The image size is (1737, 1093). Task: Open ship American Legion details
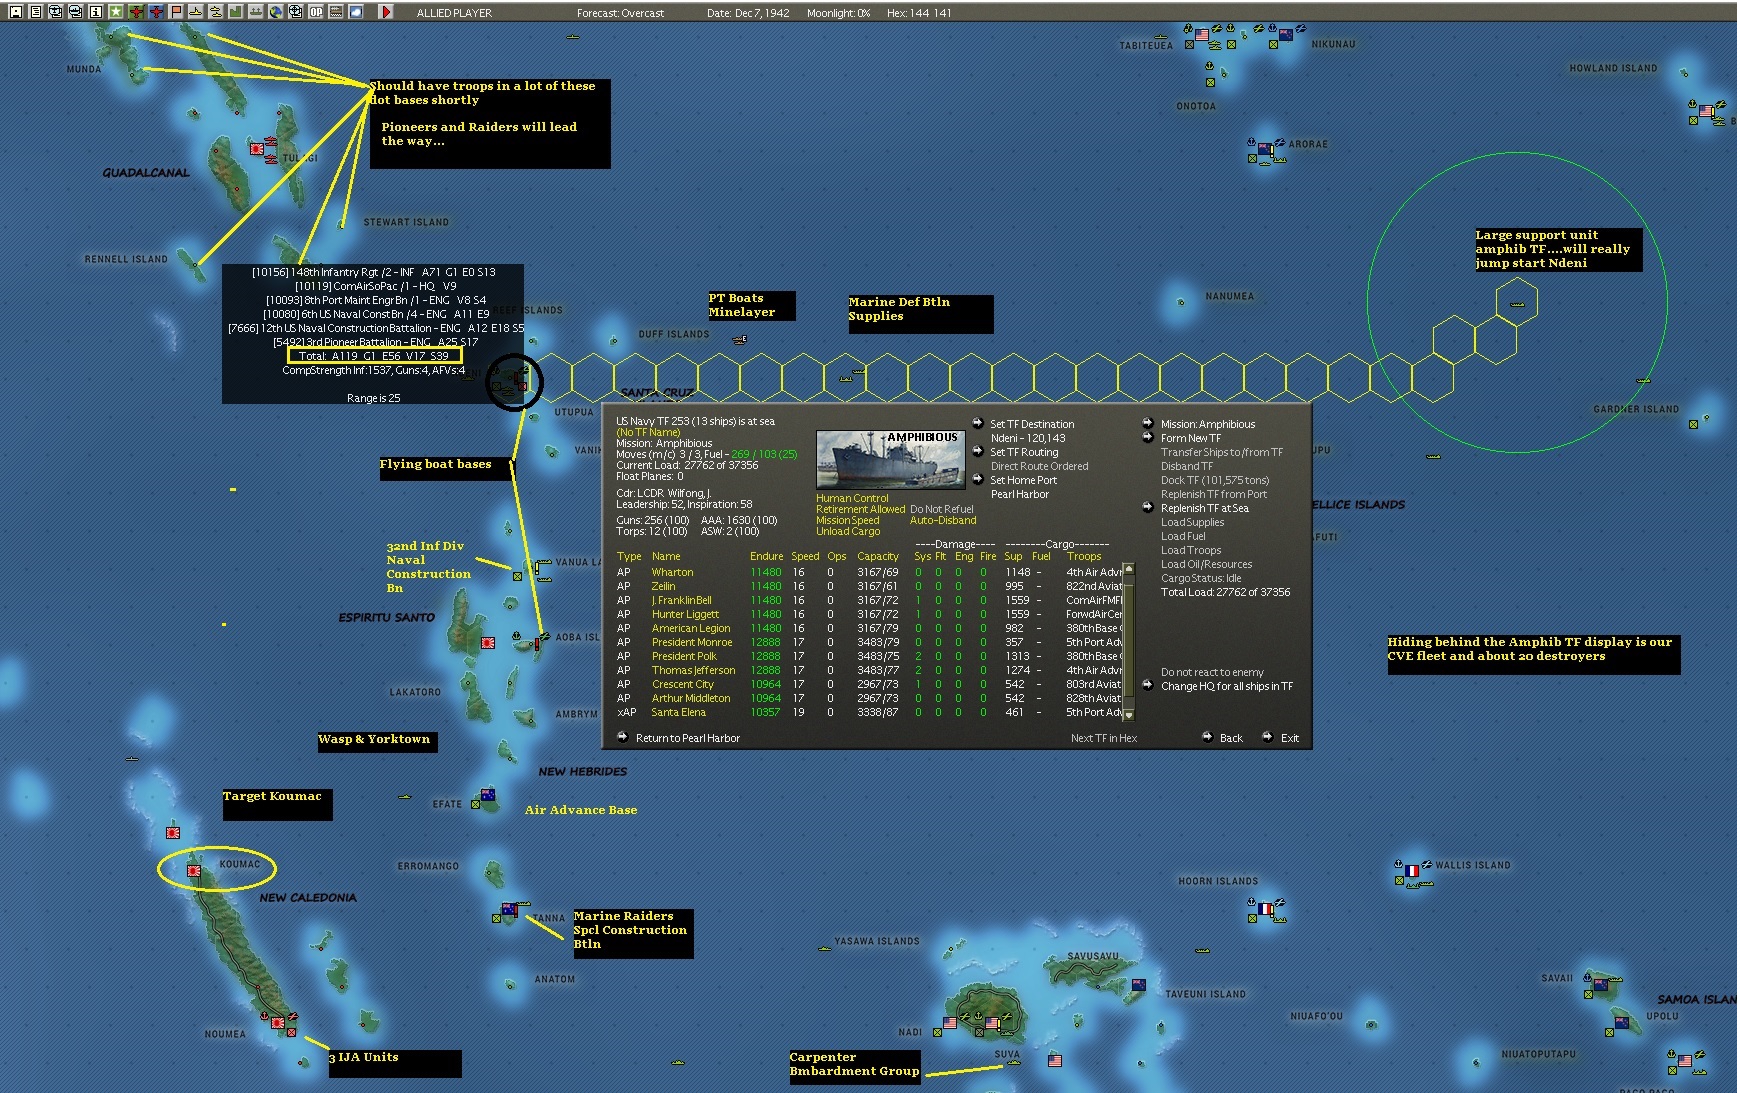pos(691,628)
